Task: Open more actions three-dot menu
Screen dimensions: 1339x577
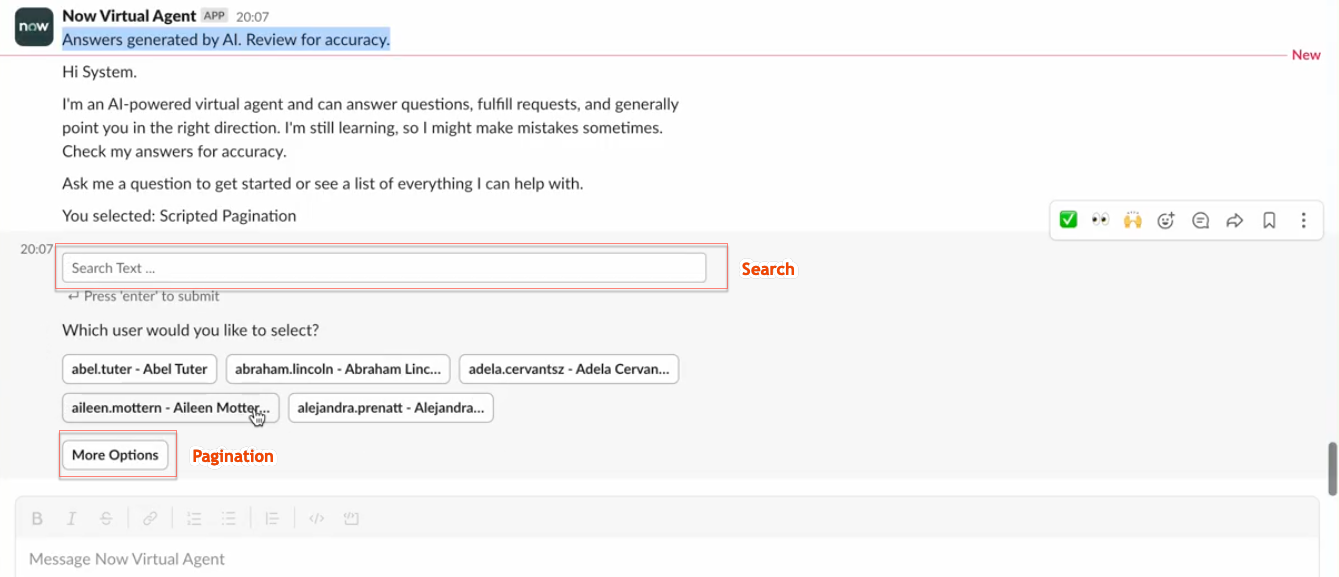Action: point(1303,221)
